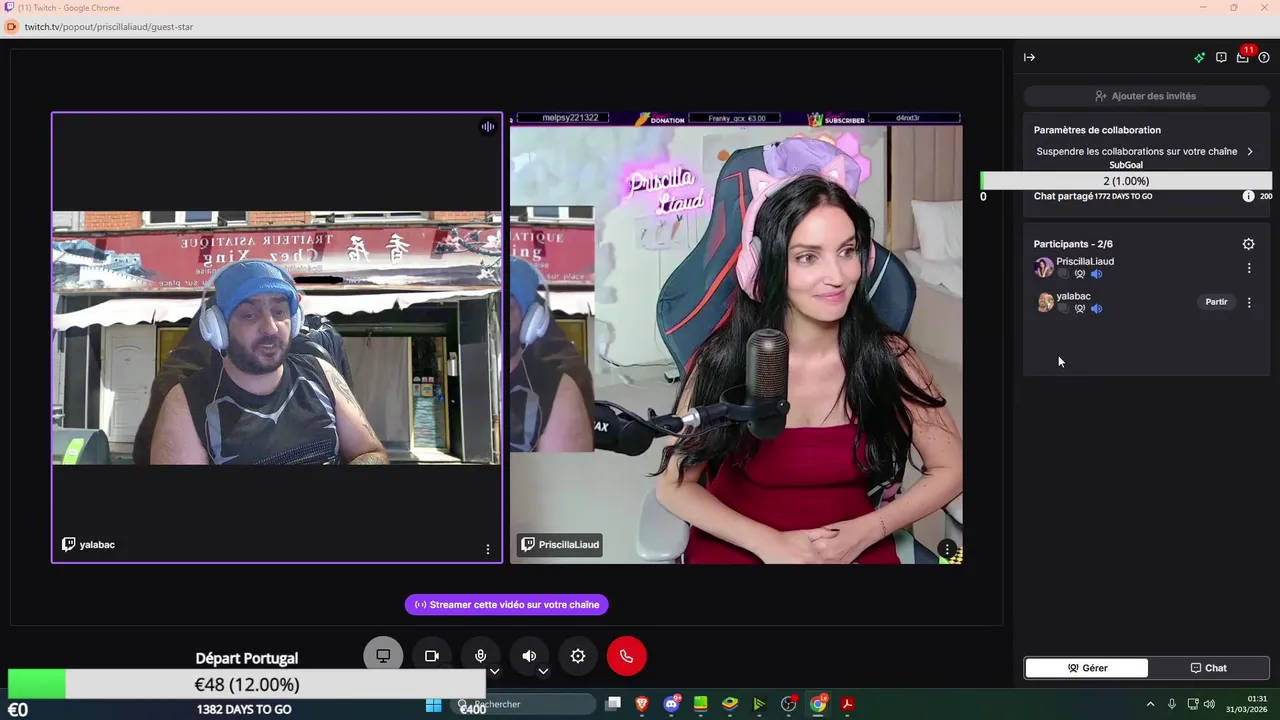
Task: Open Windows Start menu
Action: [x=434, y=704]
